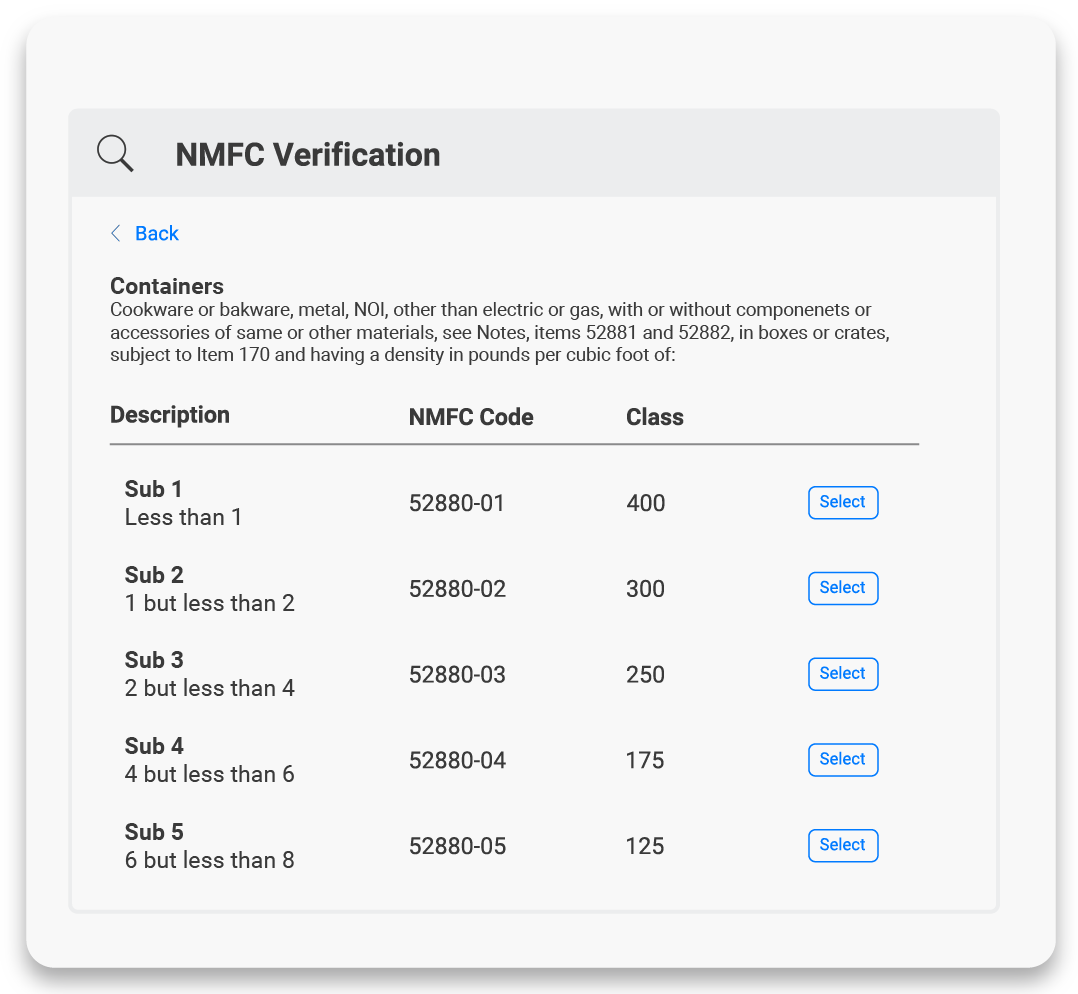This screenshot has width=1078, height=994.
Task: Click the 'Less than 1' description
Action: (x=183, y=517)
